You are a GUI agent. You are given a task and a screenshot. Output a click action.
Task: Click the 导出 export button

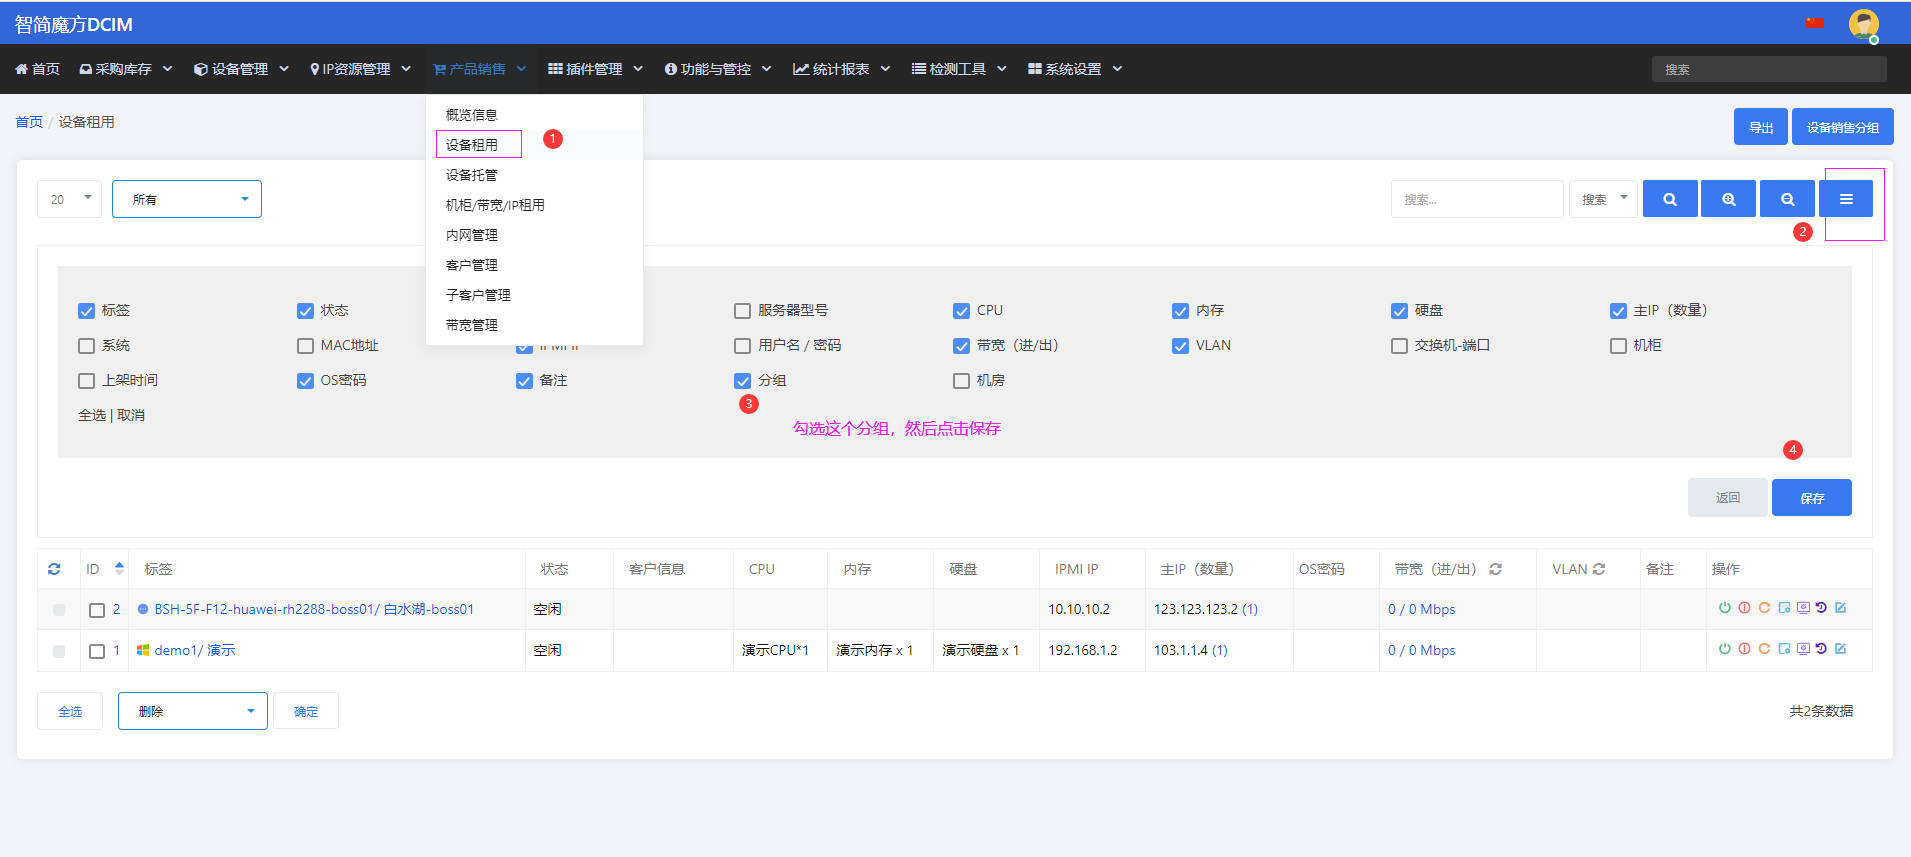coord(1761,127)
